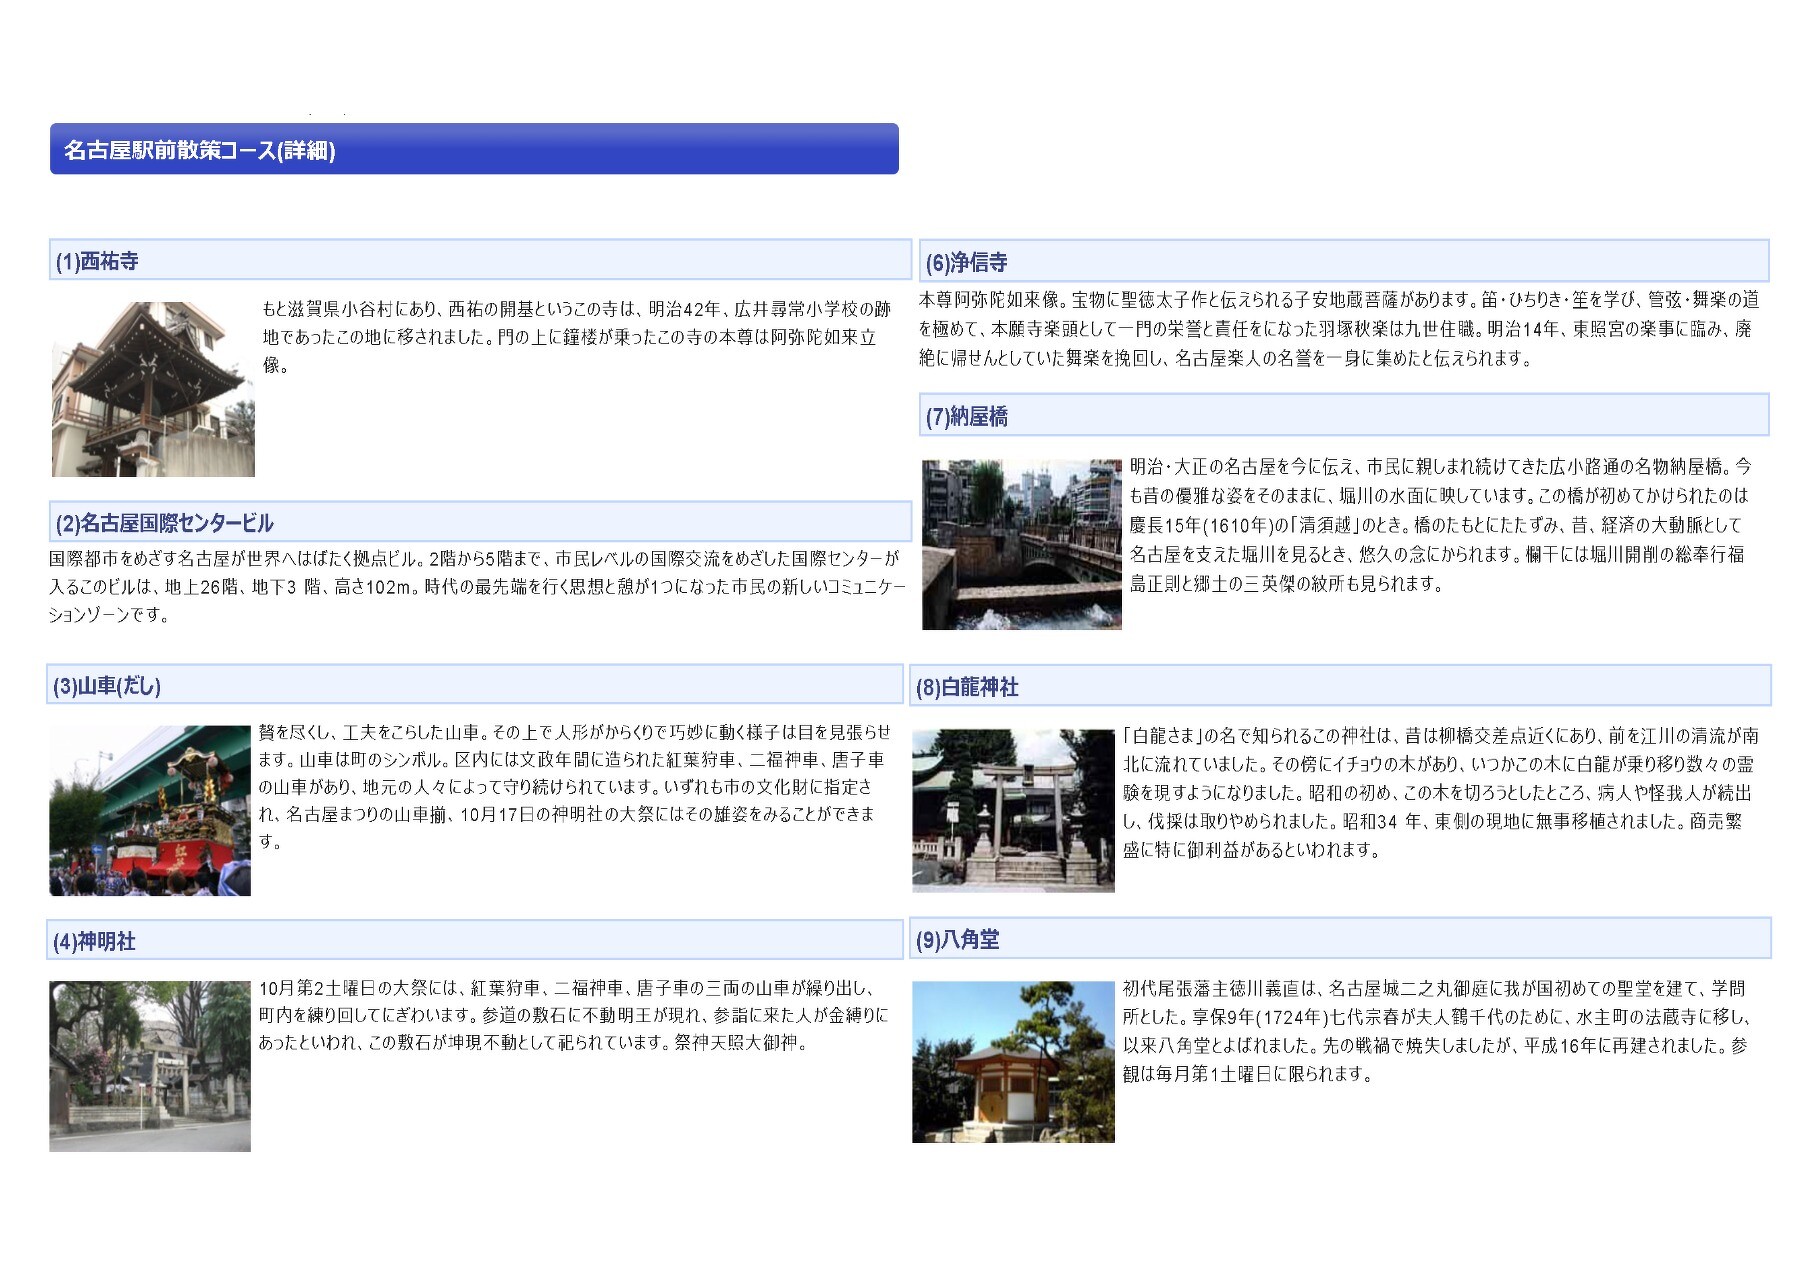Click the 八角堂 description paragraph
Screen dimensions: 1800x1272
coord(1435,1031)
